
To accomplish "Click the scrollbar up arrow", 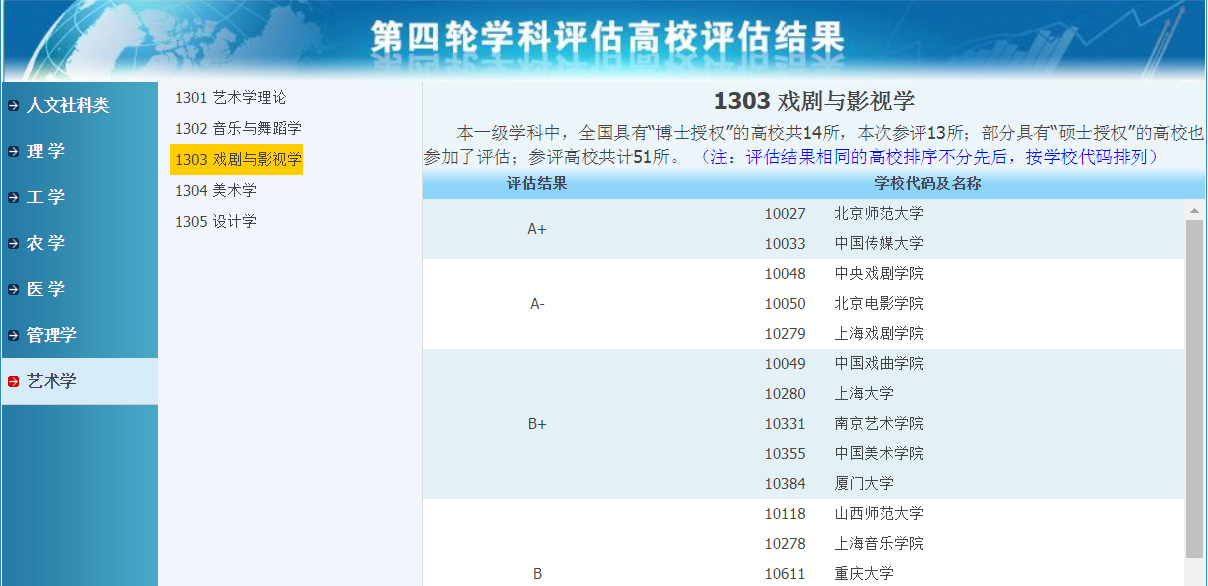I will pyautogui.click(x=1194, y=210).
